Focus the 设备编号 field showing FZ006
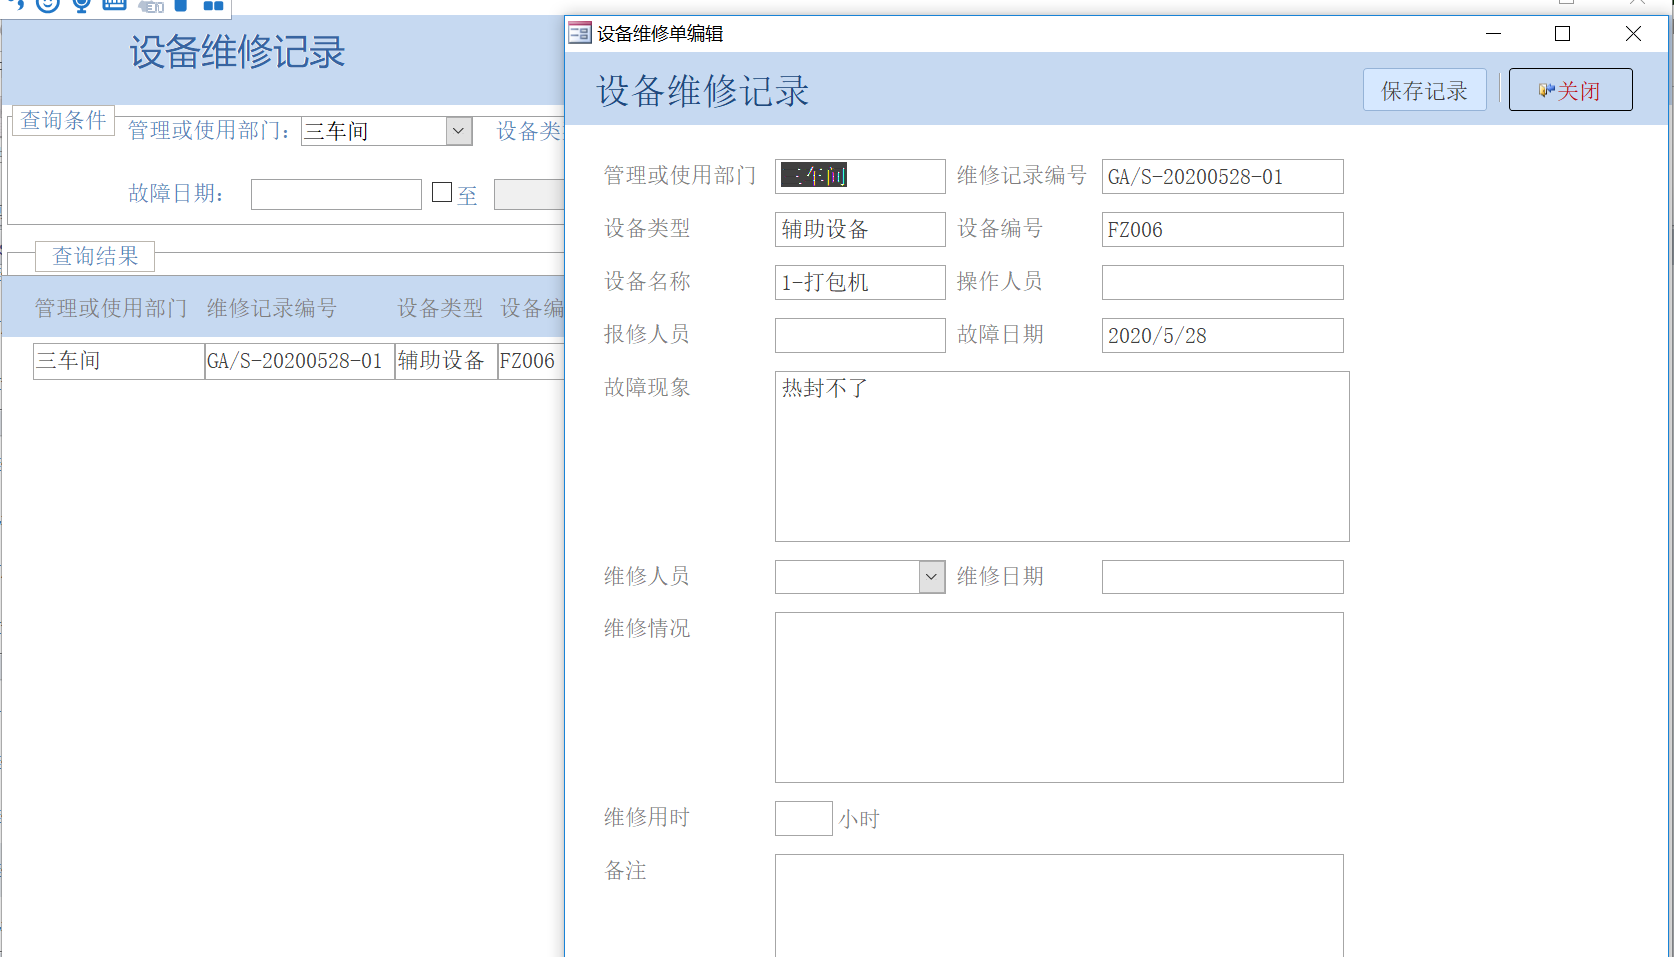The height and width of the screenshot is (957, 1674). (x=1222, y=230)
